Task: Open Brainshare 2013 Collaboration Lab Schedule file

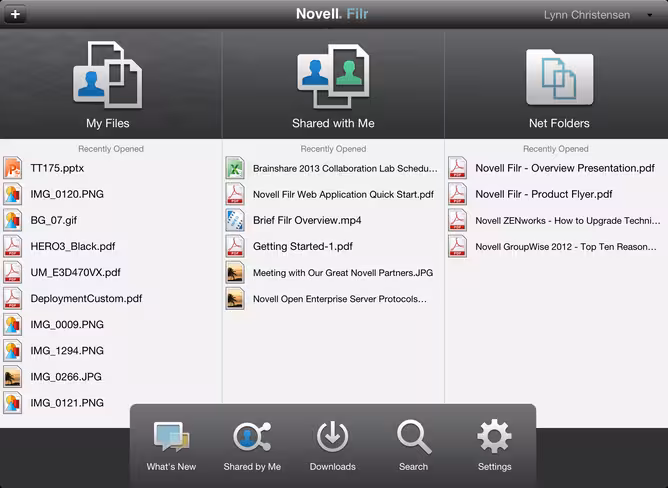Action: click(345, 168)
